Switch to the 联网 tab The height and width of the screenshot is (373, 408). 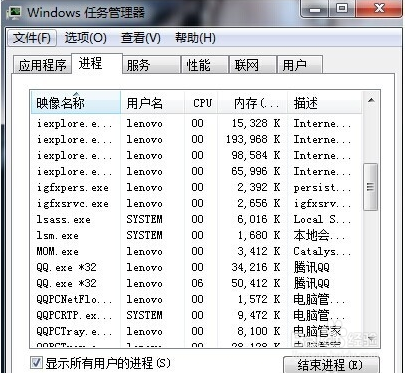[x=253, y=65]
